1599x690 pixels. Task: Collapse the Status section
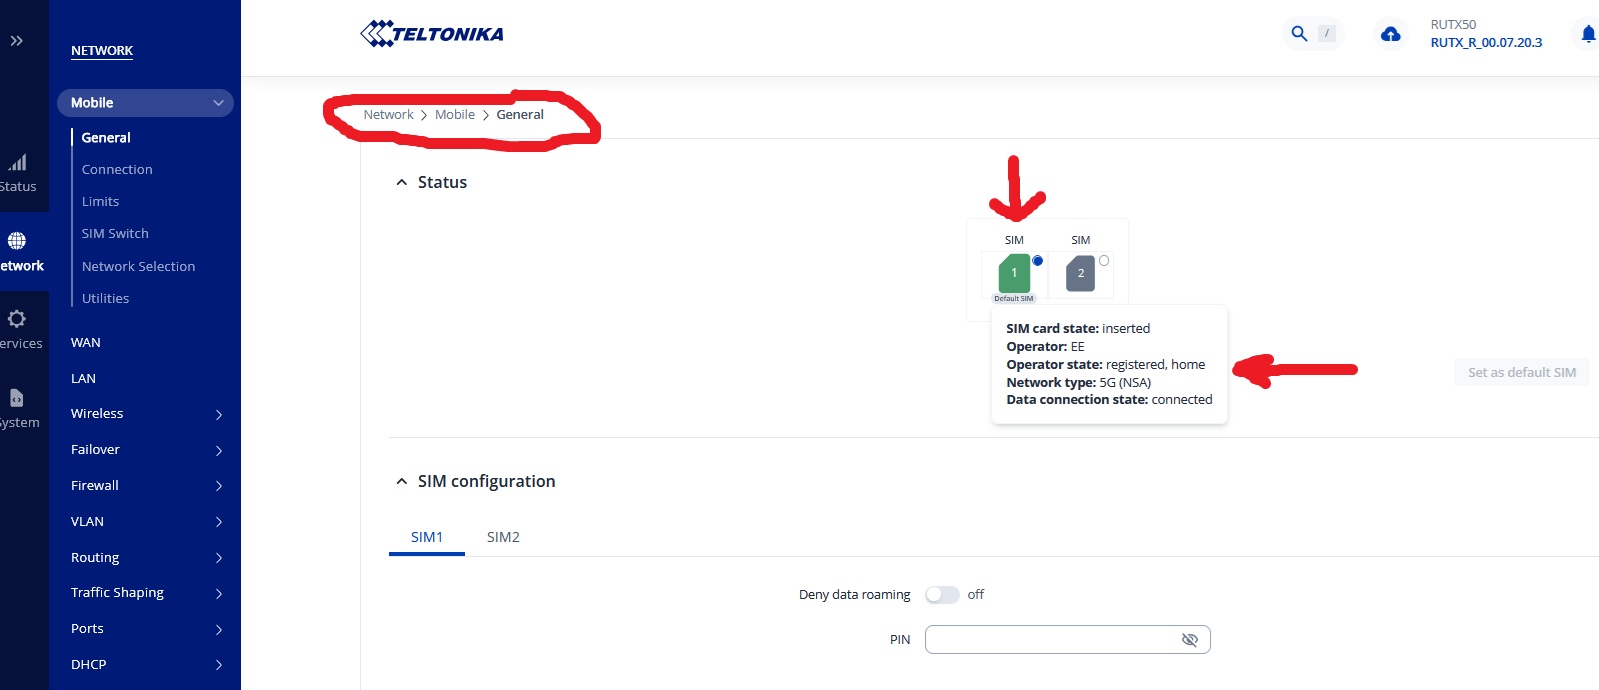coord(402,182)
